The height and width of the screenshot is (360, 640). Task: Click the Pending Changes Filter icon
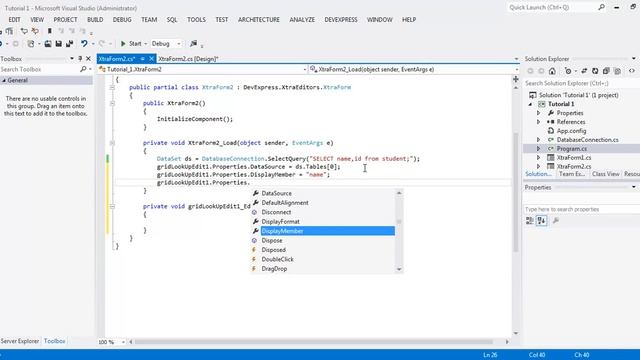click(568, 71)
